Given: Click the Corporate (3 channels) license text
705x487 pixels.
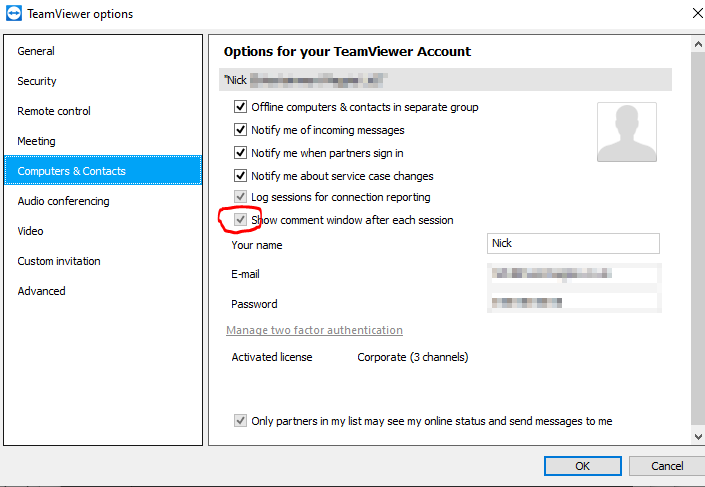Looking at the screenshot, I should [x=413, y=357].
